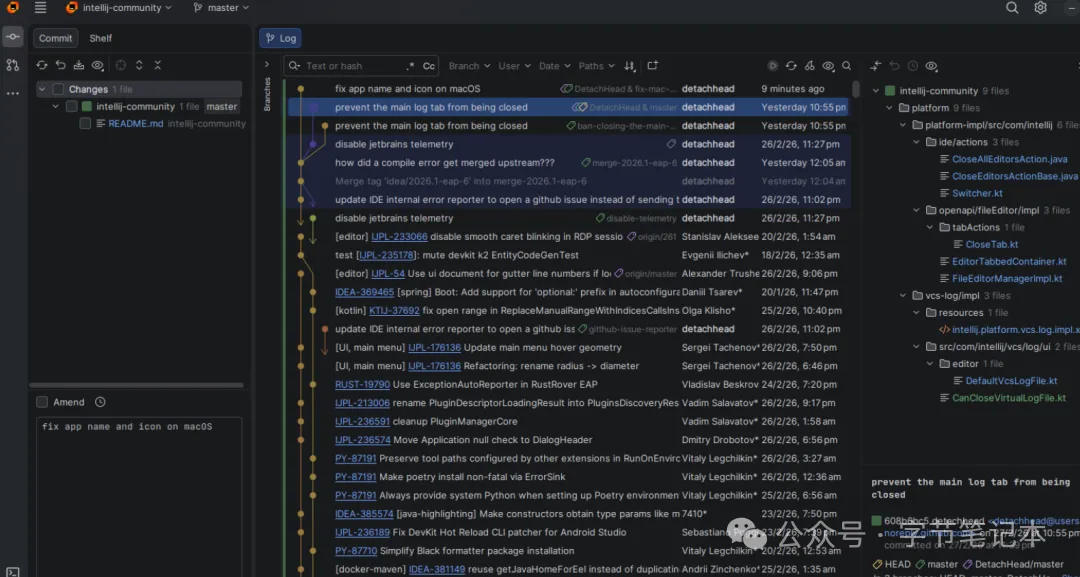This screenshot has height=577, width=1080.
Task: Collapse the vcs-log/impl folder node
Action: coord(904,296)
